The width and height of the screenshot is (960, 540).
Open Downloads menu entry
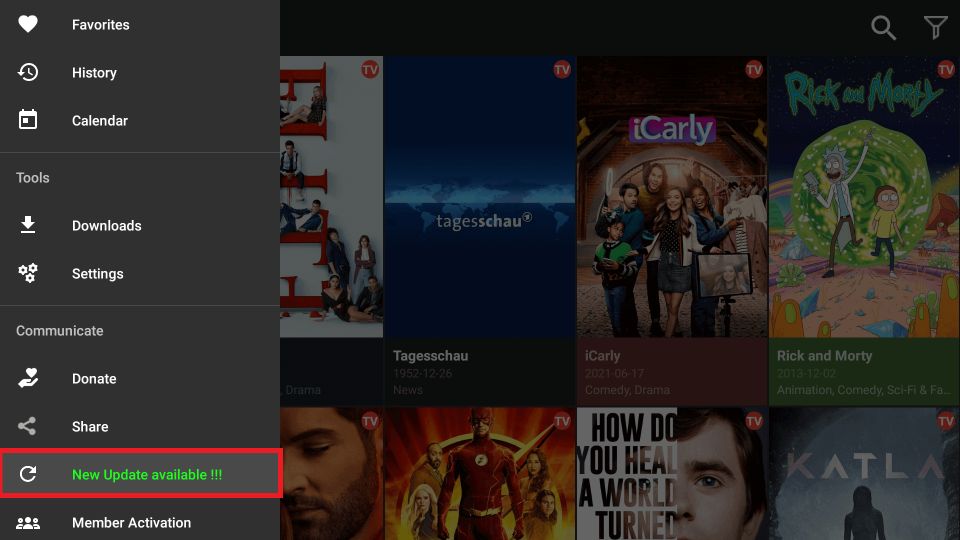click(140, 225)
